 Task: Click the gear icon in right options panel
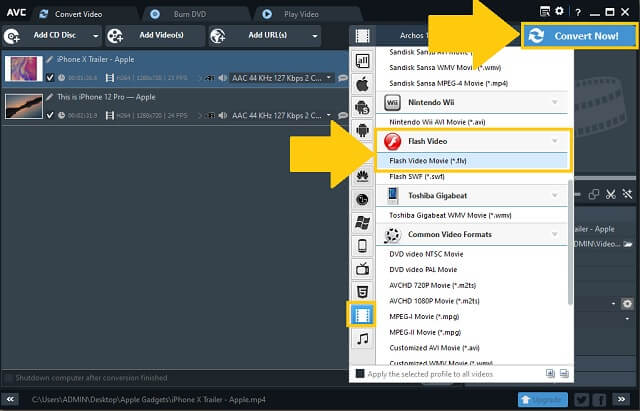point(627,304)
